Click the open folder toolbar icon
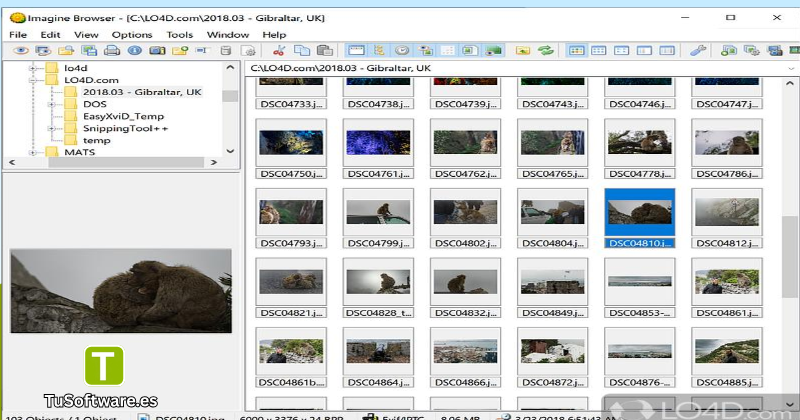The image size is (800, 420). pyautogui.click(x=66, y=51)
